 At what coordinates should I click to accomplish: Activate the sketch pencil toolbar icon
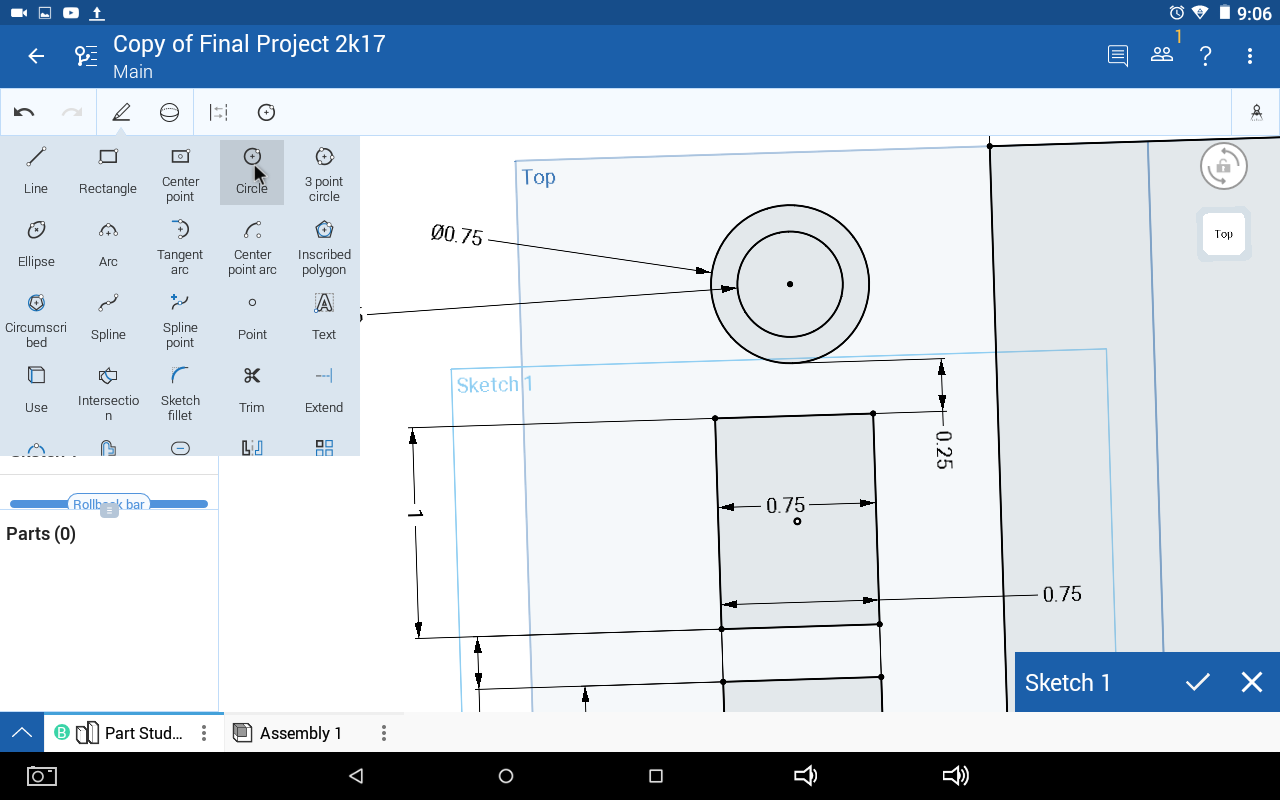click(x=121, y=112)
